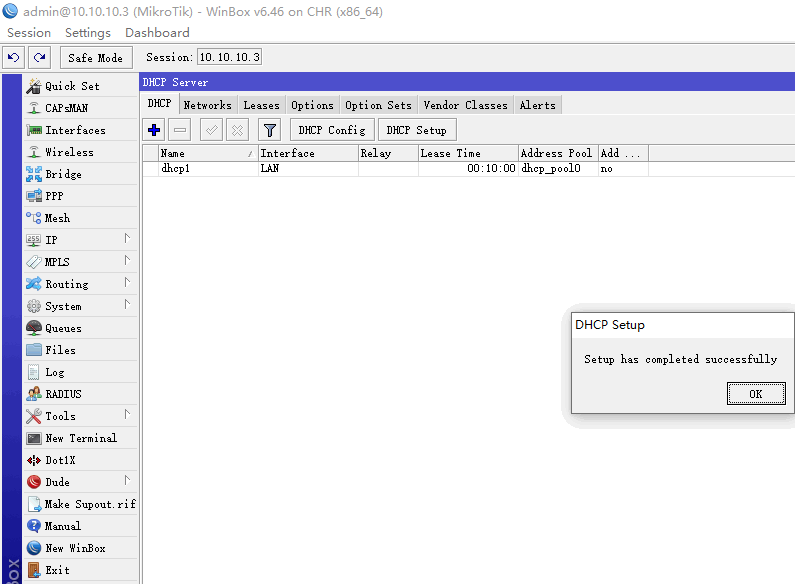Open the Dashboard menu
The image size is (795, 584).
click(157, 32)
